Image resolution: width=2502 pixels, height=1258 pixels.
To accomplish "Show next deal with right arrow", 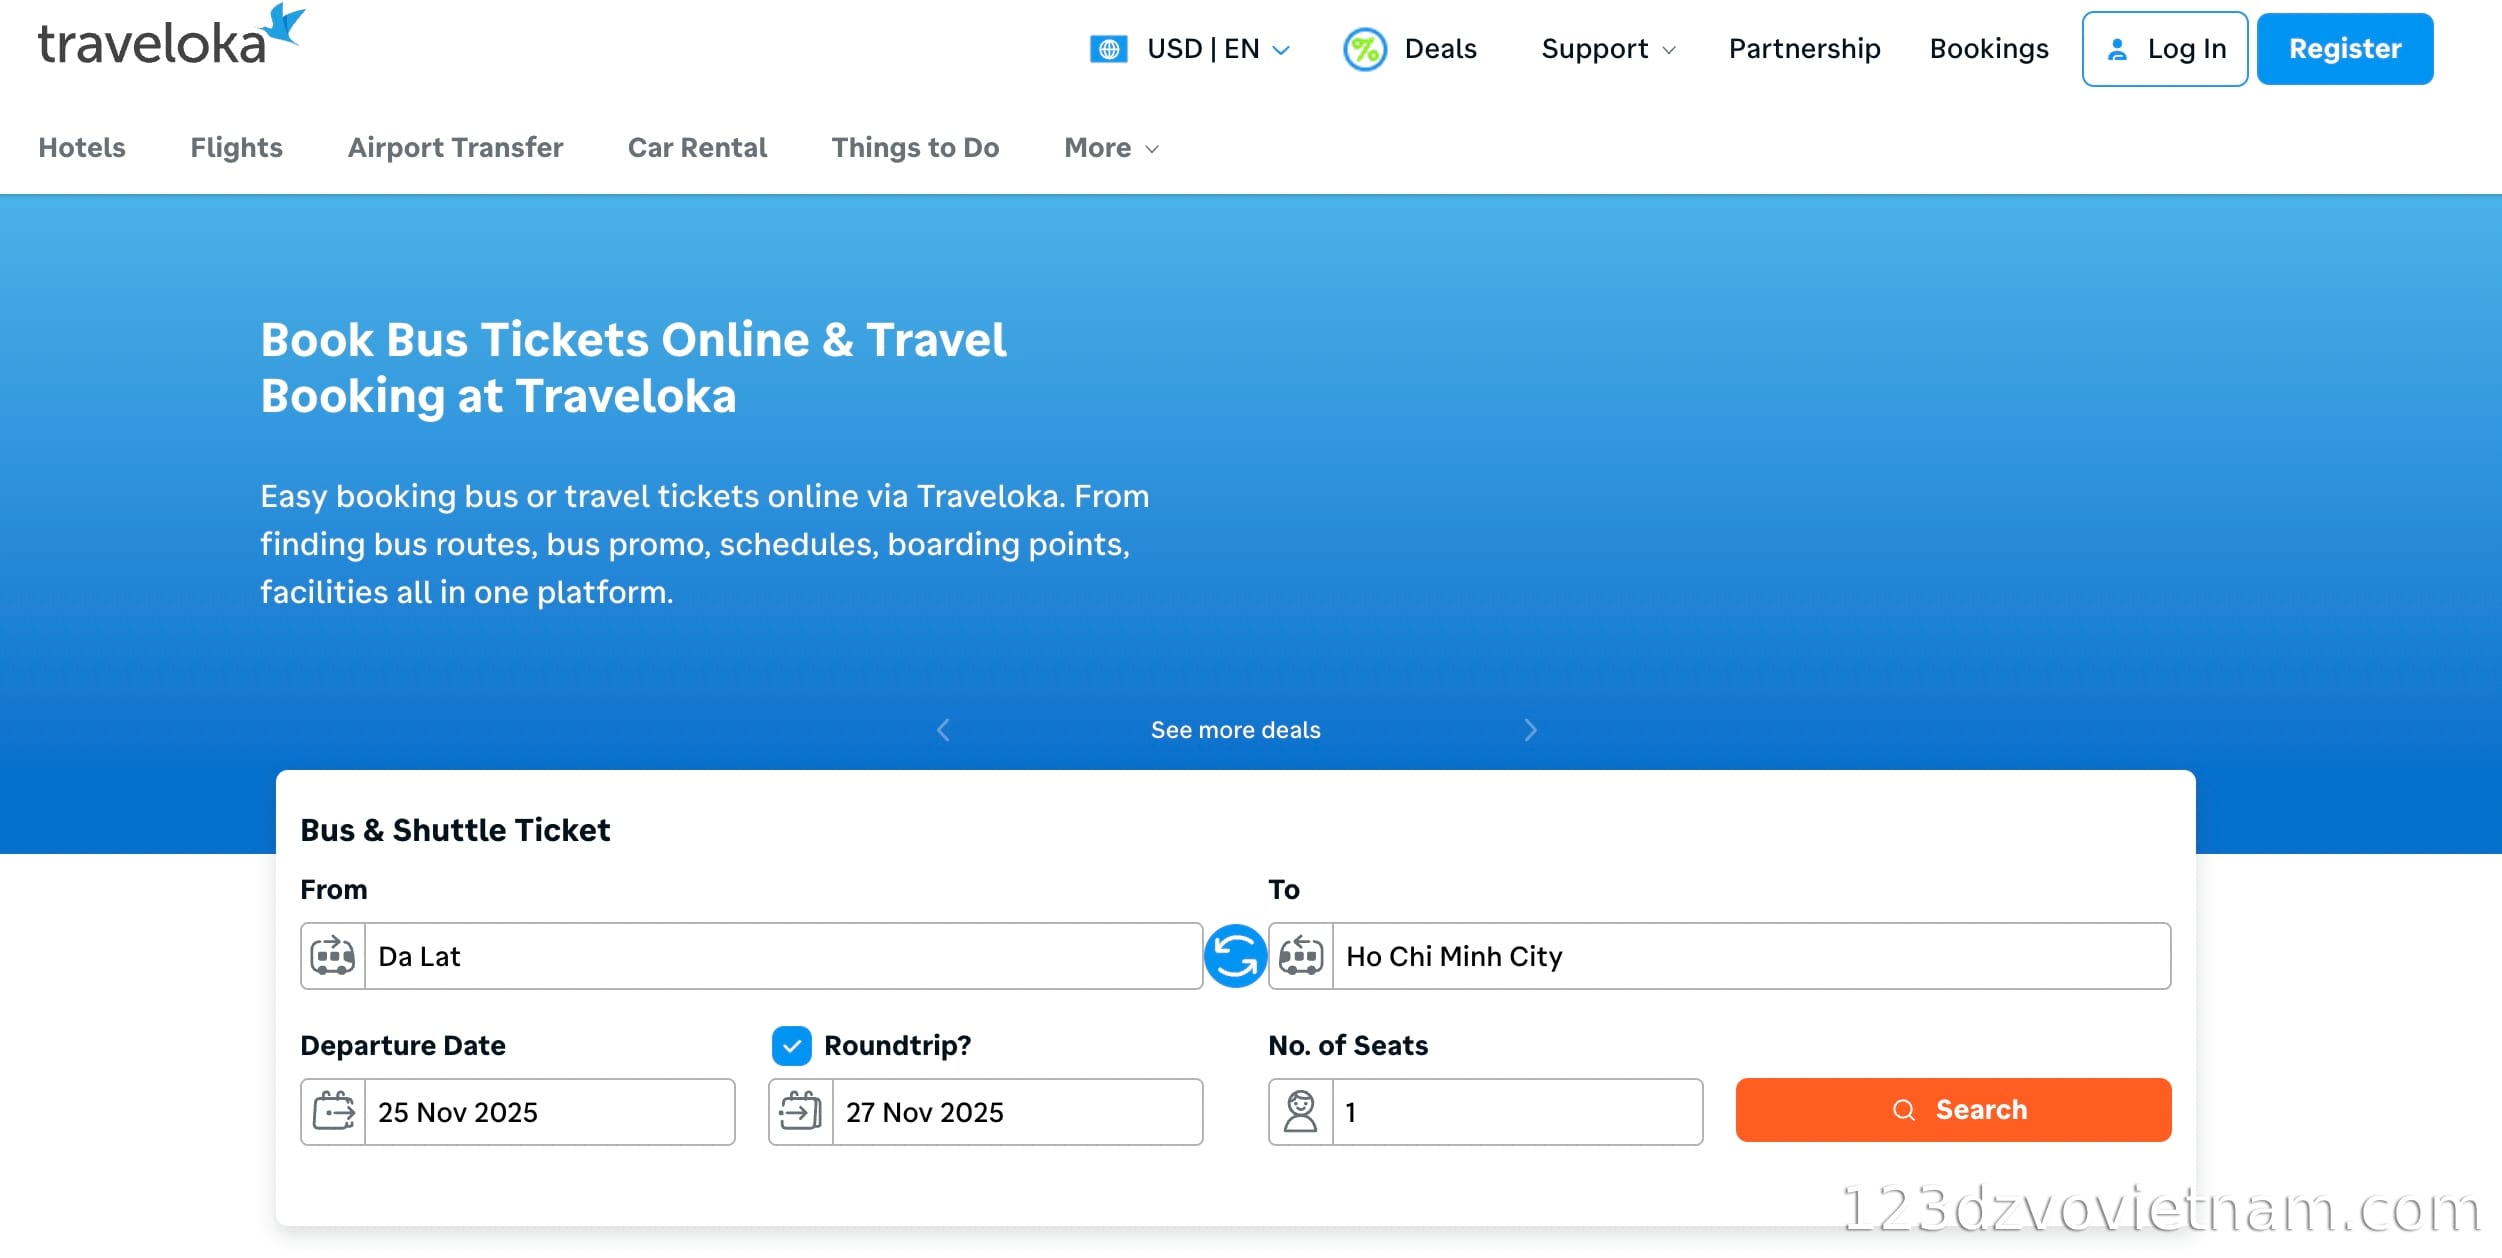I will pyautogui.click(x=1530, y=730).
